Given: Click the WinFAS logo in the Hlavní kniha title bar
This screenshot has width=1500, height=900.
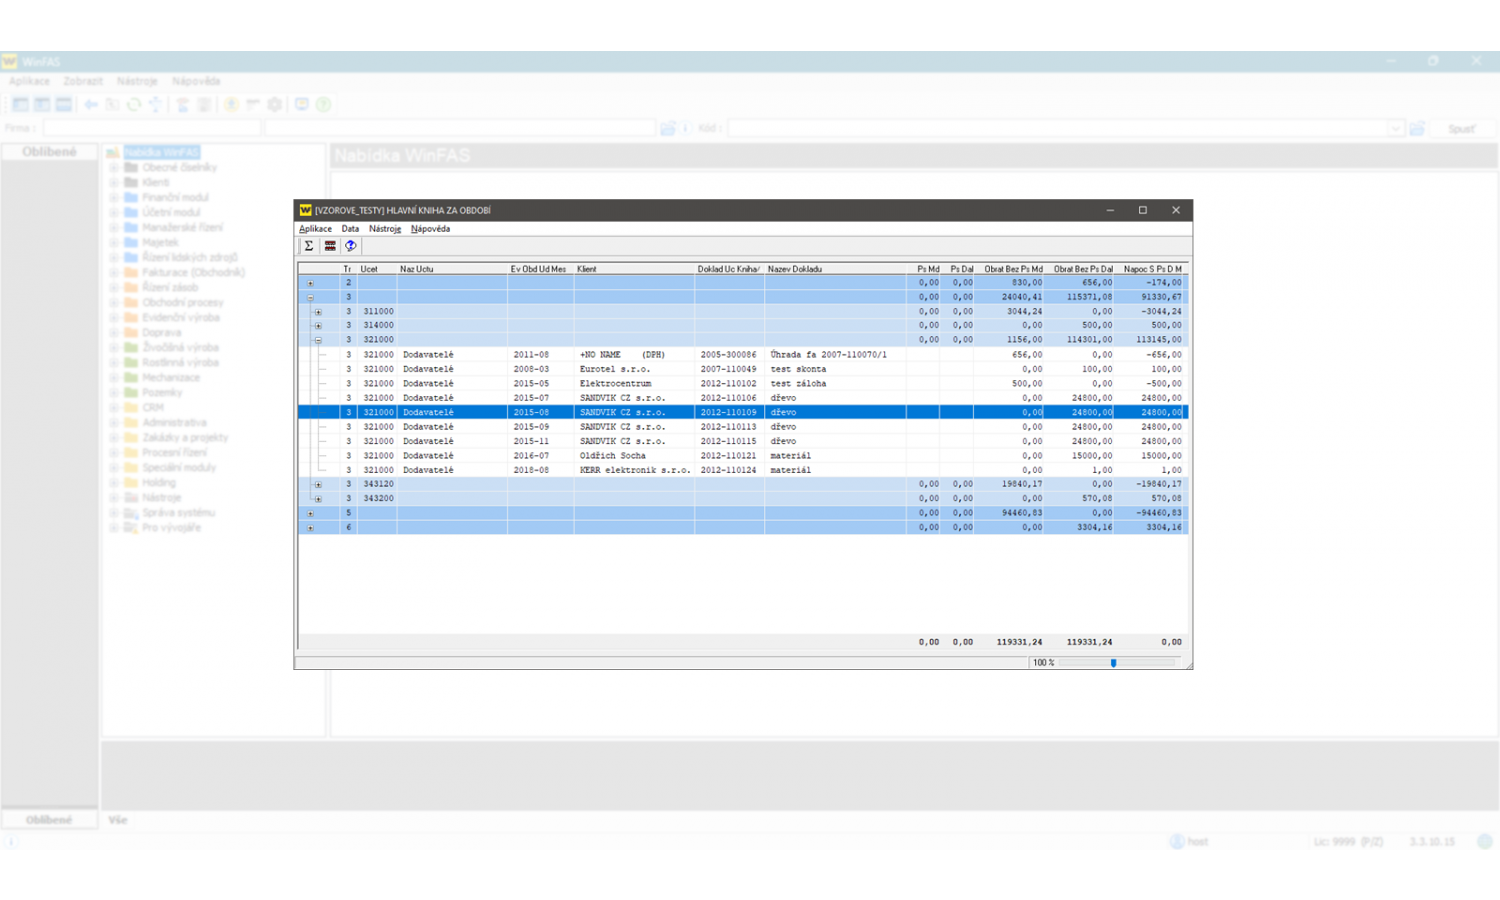Looking at the screenshot, I should click(x=305, y=210).
